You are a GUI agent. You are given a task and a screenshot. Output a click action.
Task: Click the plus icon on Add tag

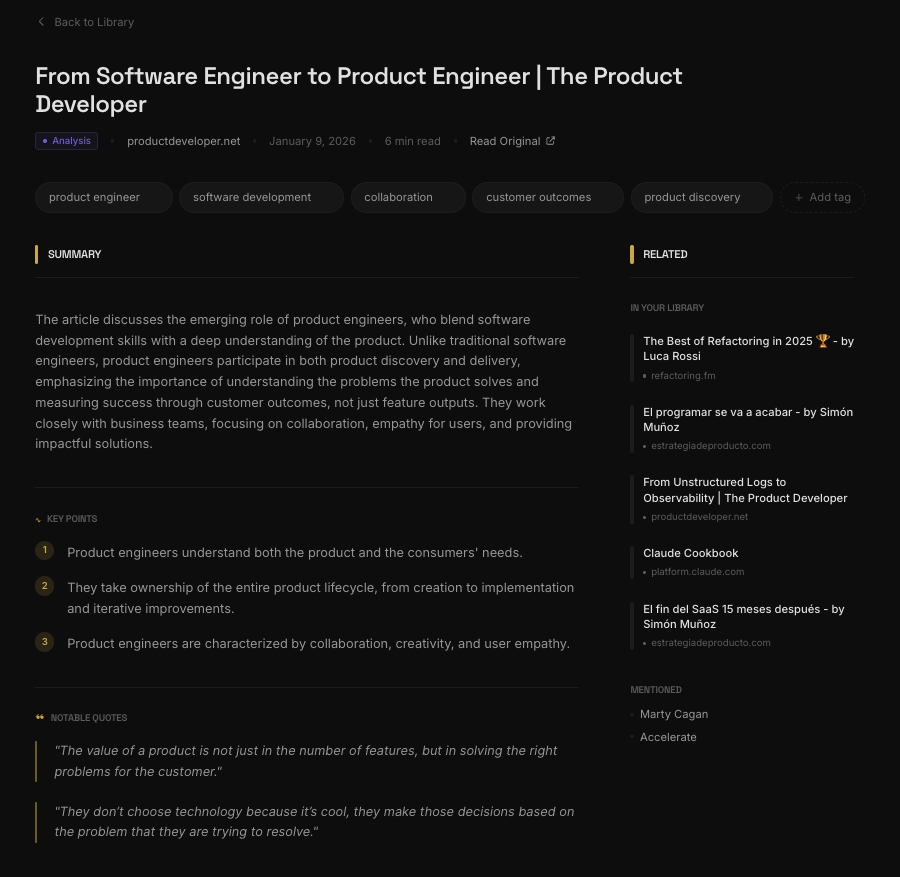tap(799, 197)
